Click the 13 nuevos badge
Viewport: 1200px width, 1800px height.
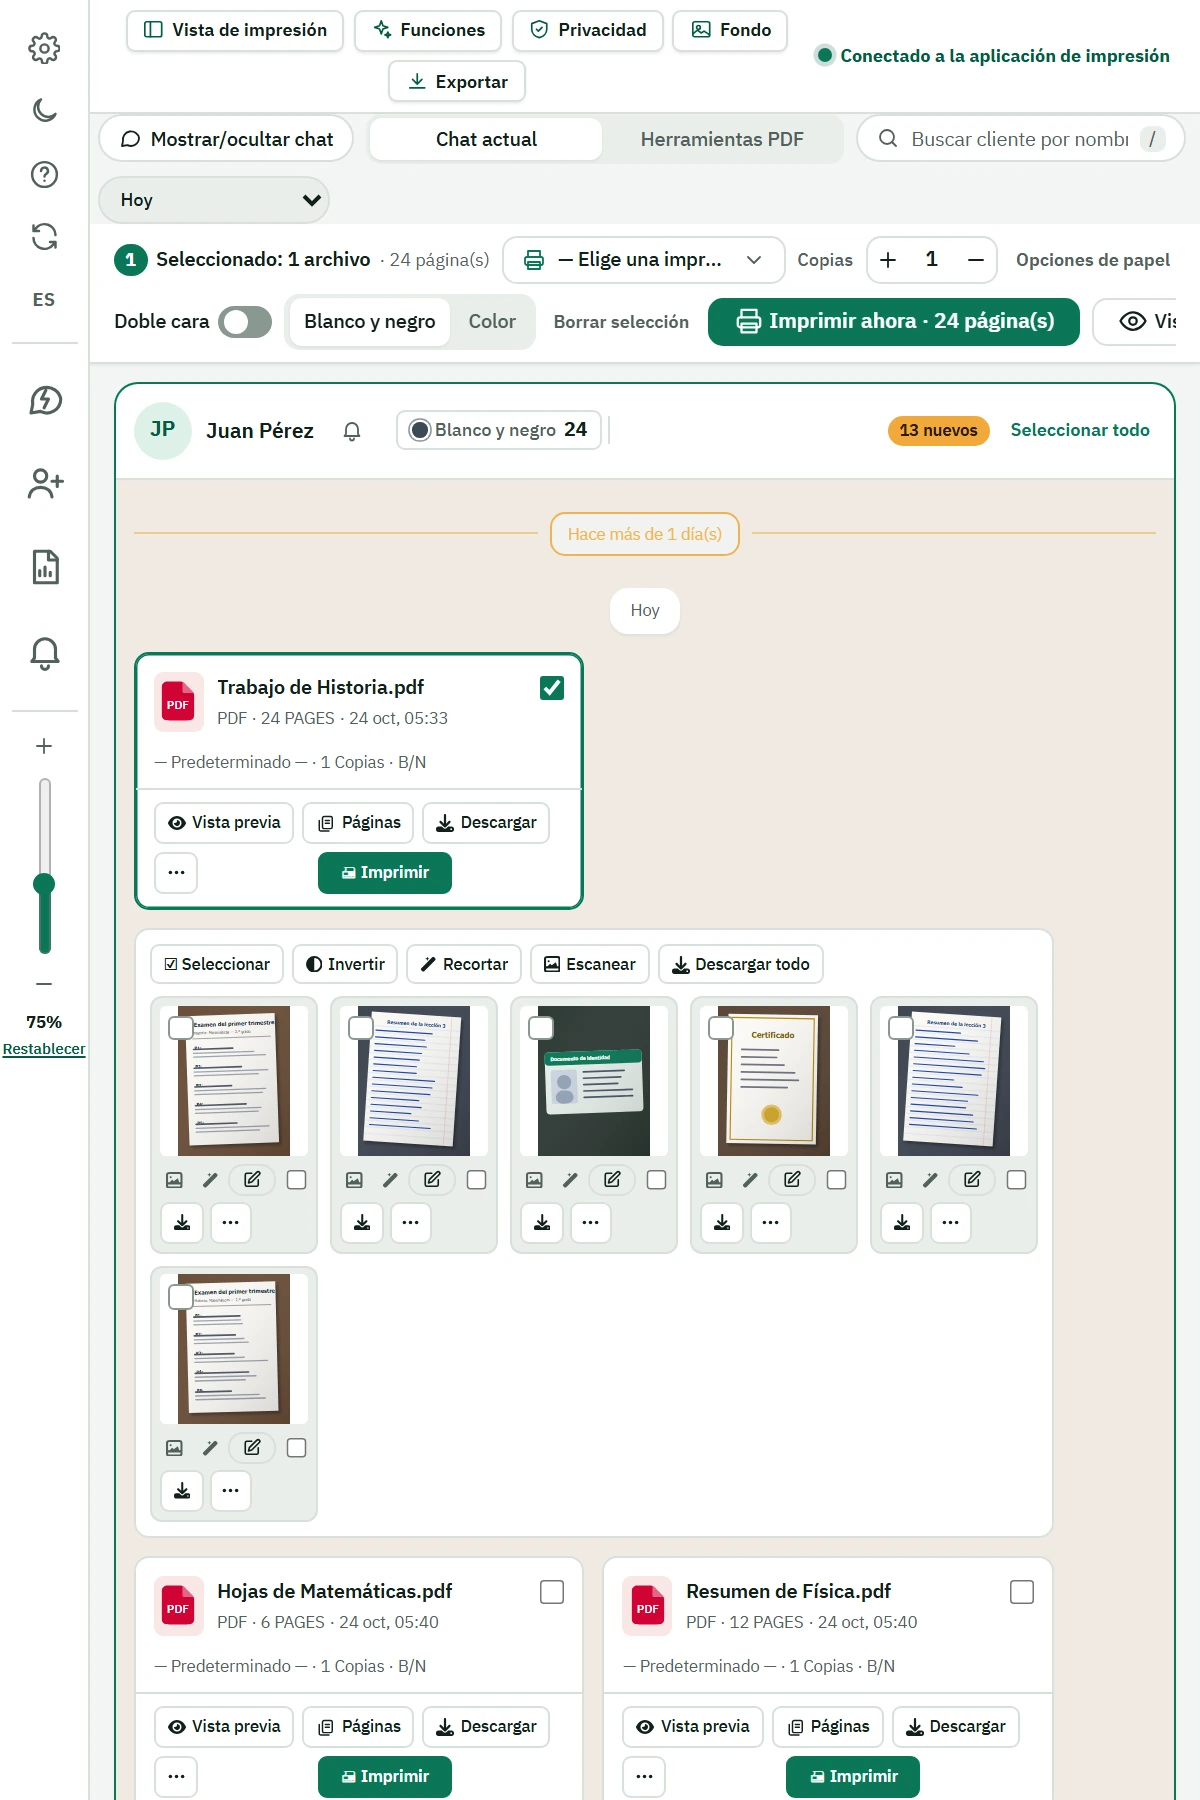[938, 430]
